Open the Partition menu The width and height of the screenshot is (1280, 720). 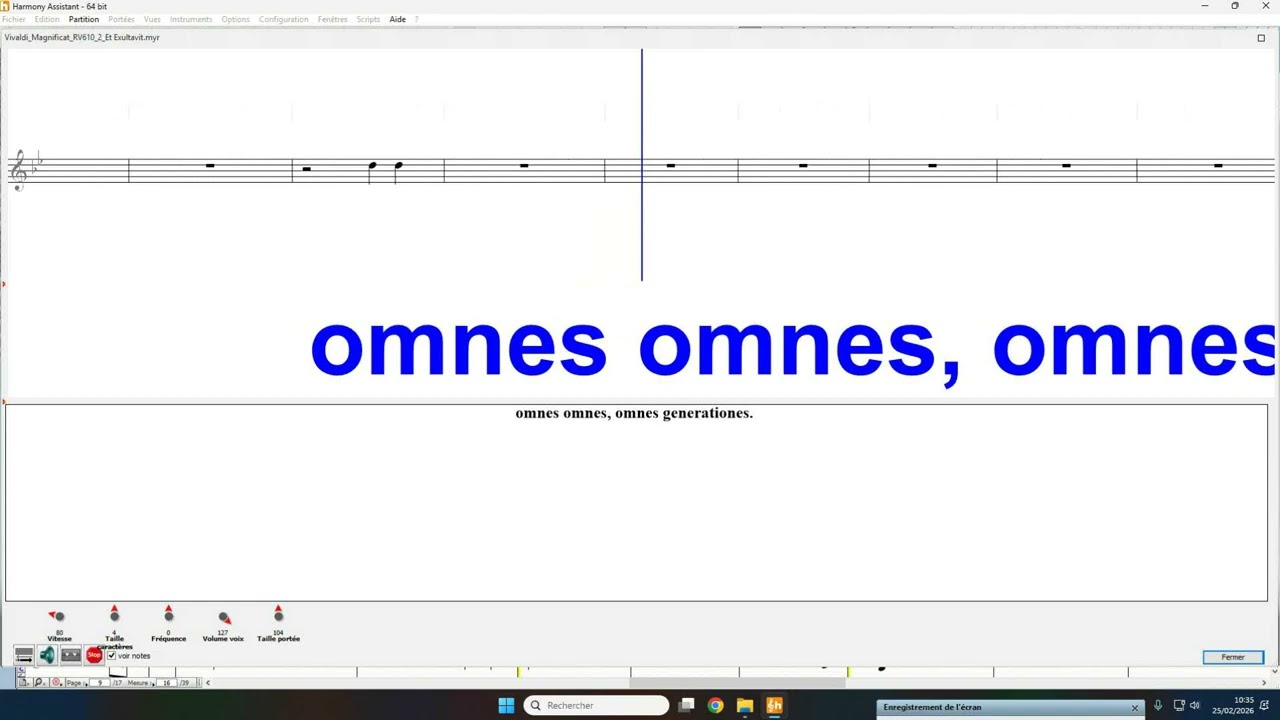[x=84, y=19]
